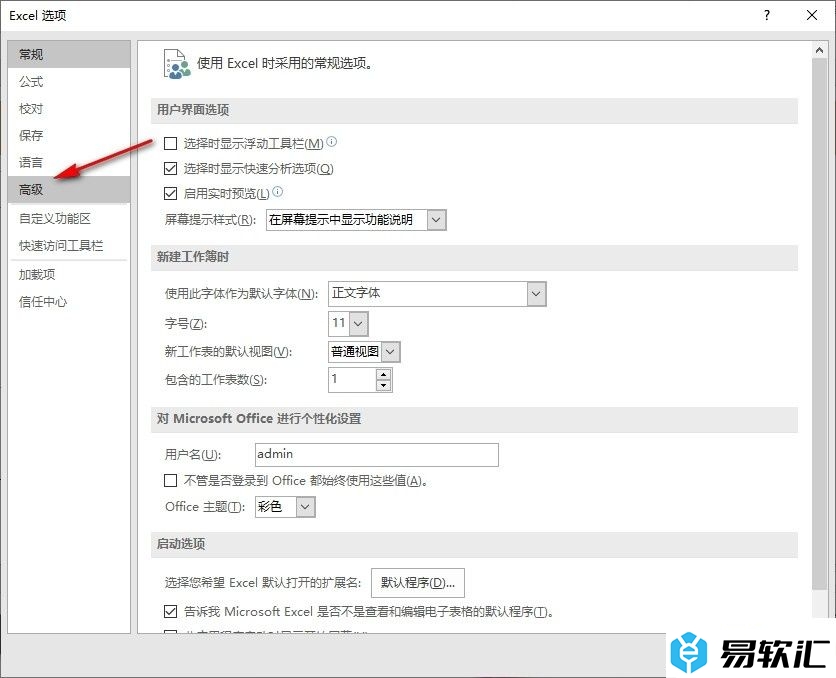This screenshot has height=678, width=836.
Task: Uncheck 启用实时预览 checkbox
Action: coord(171,193)
